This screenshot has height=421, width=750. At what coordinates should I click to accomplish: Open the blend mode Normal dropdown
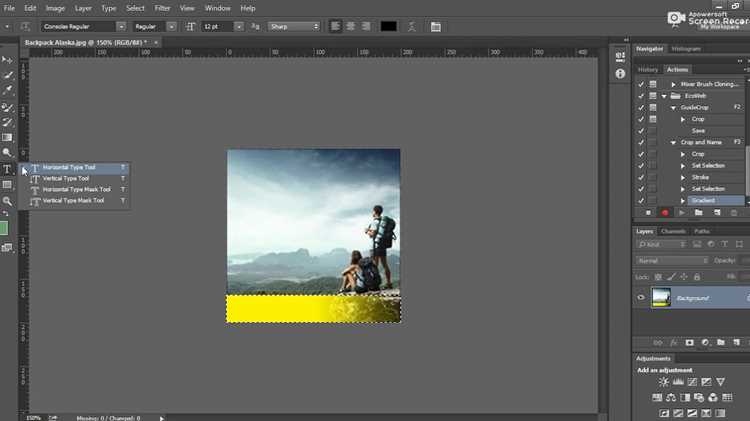[x=673, y=261]
